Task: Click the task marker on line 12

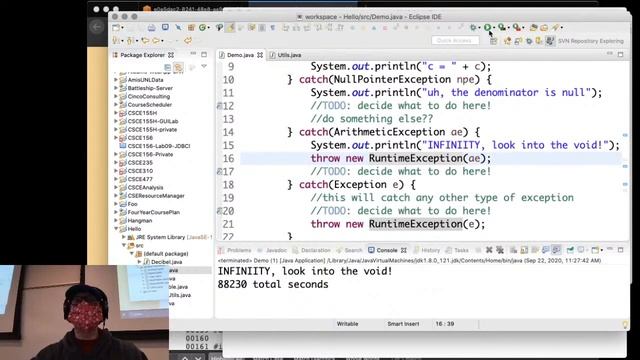Action: pos(219,106)
